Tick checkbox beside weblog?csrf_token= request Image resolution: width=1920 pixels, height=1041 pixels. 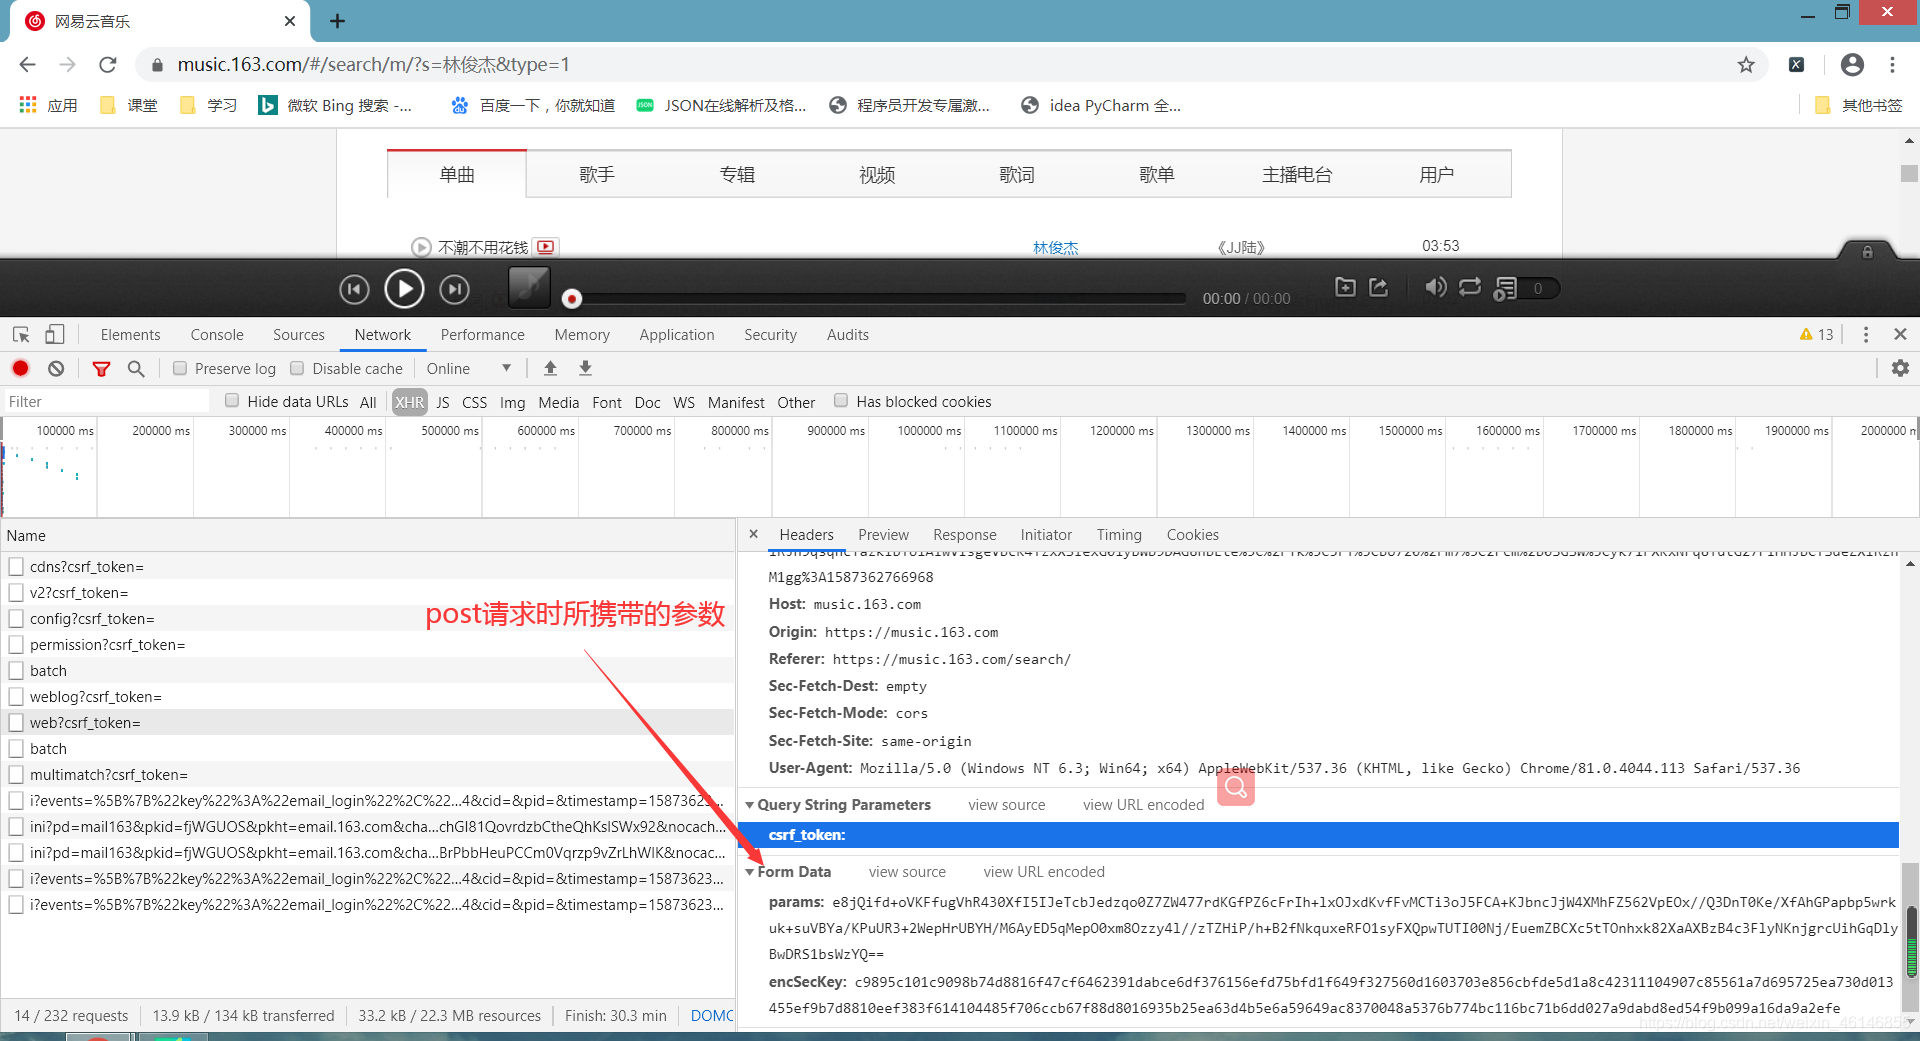16,697
